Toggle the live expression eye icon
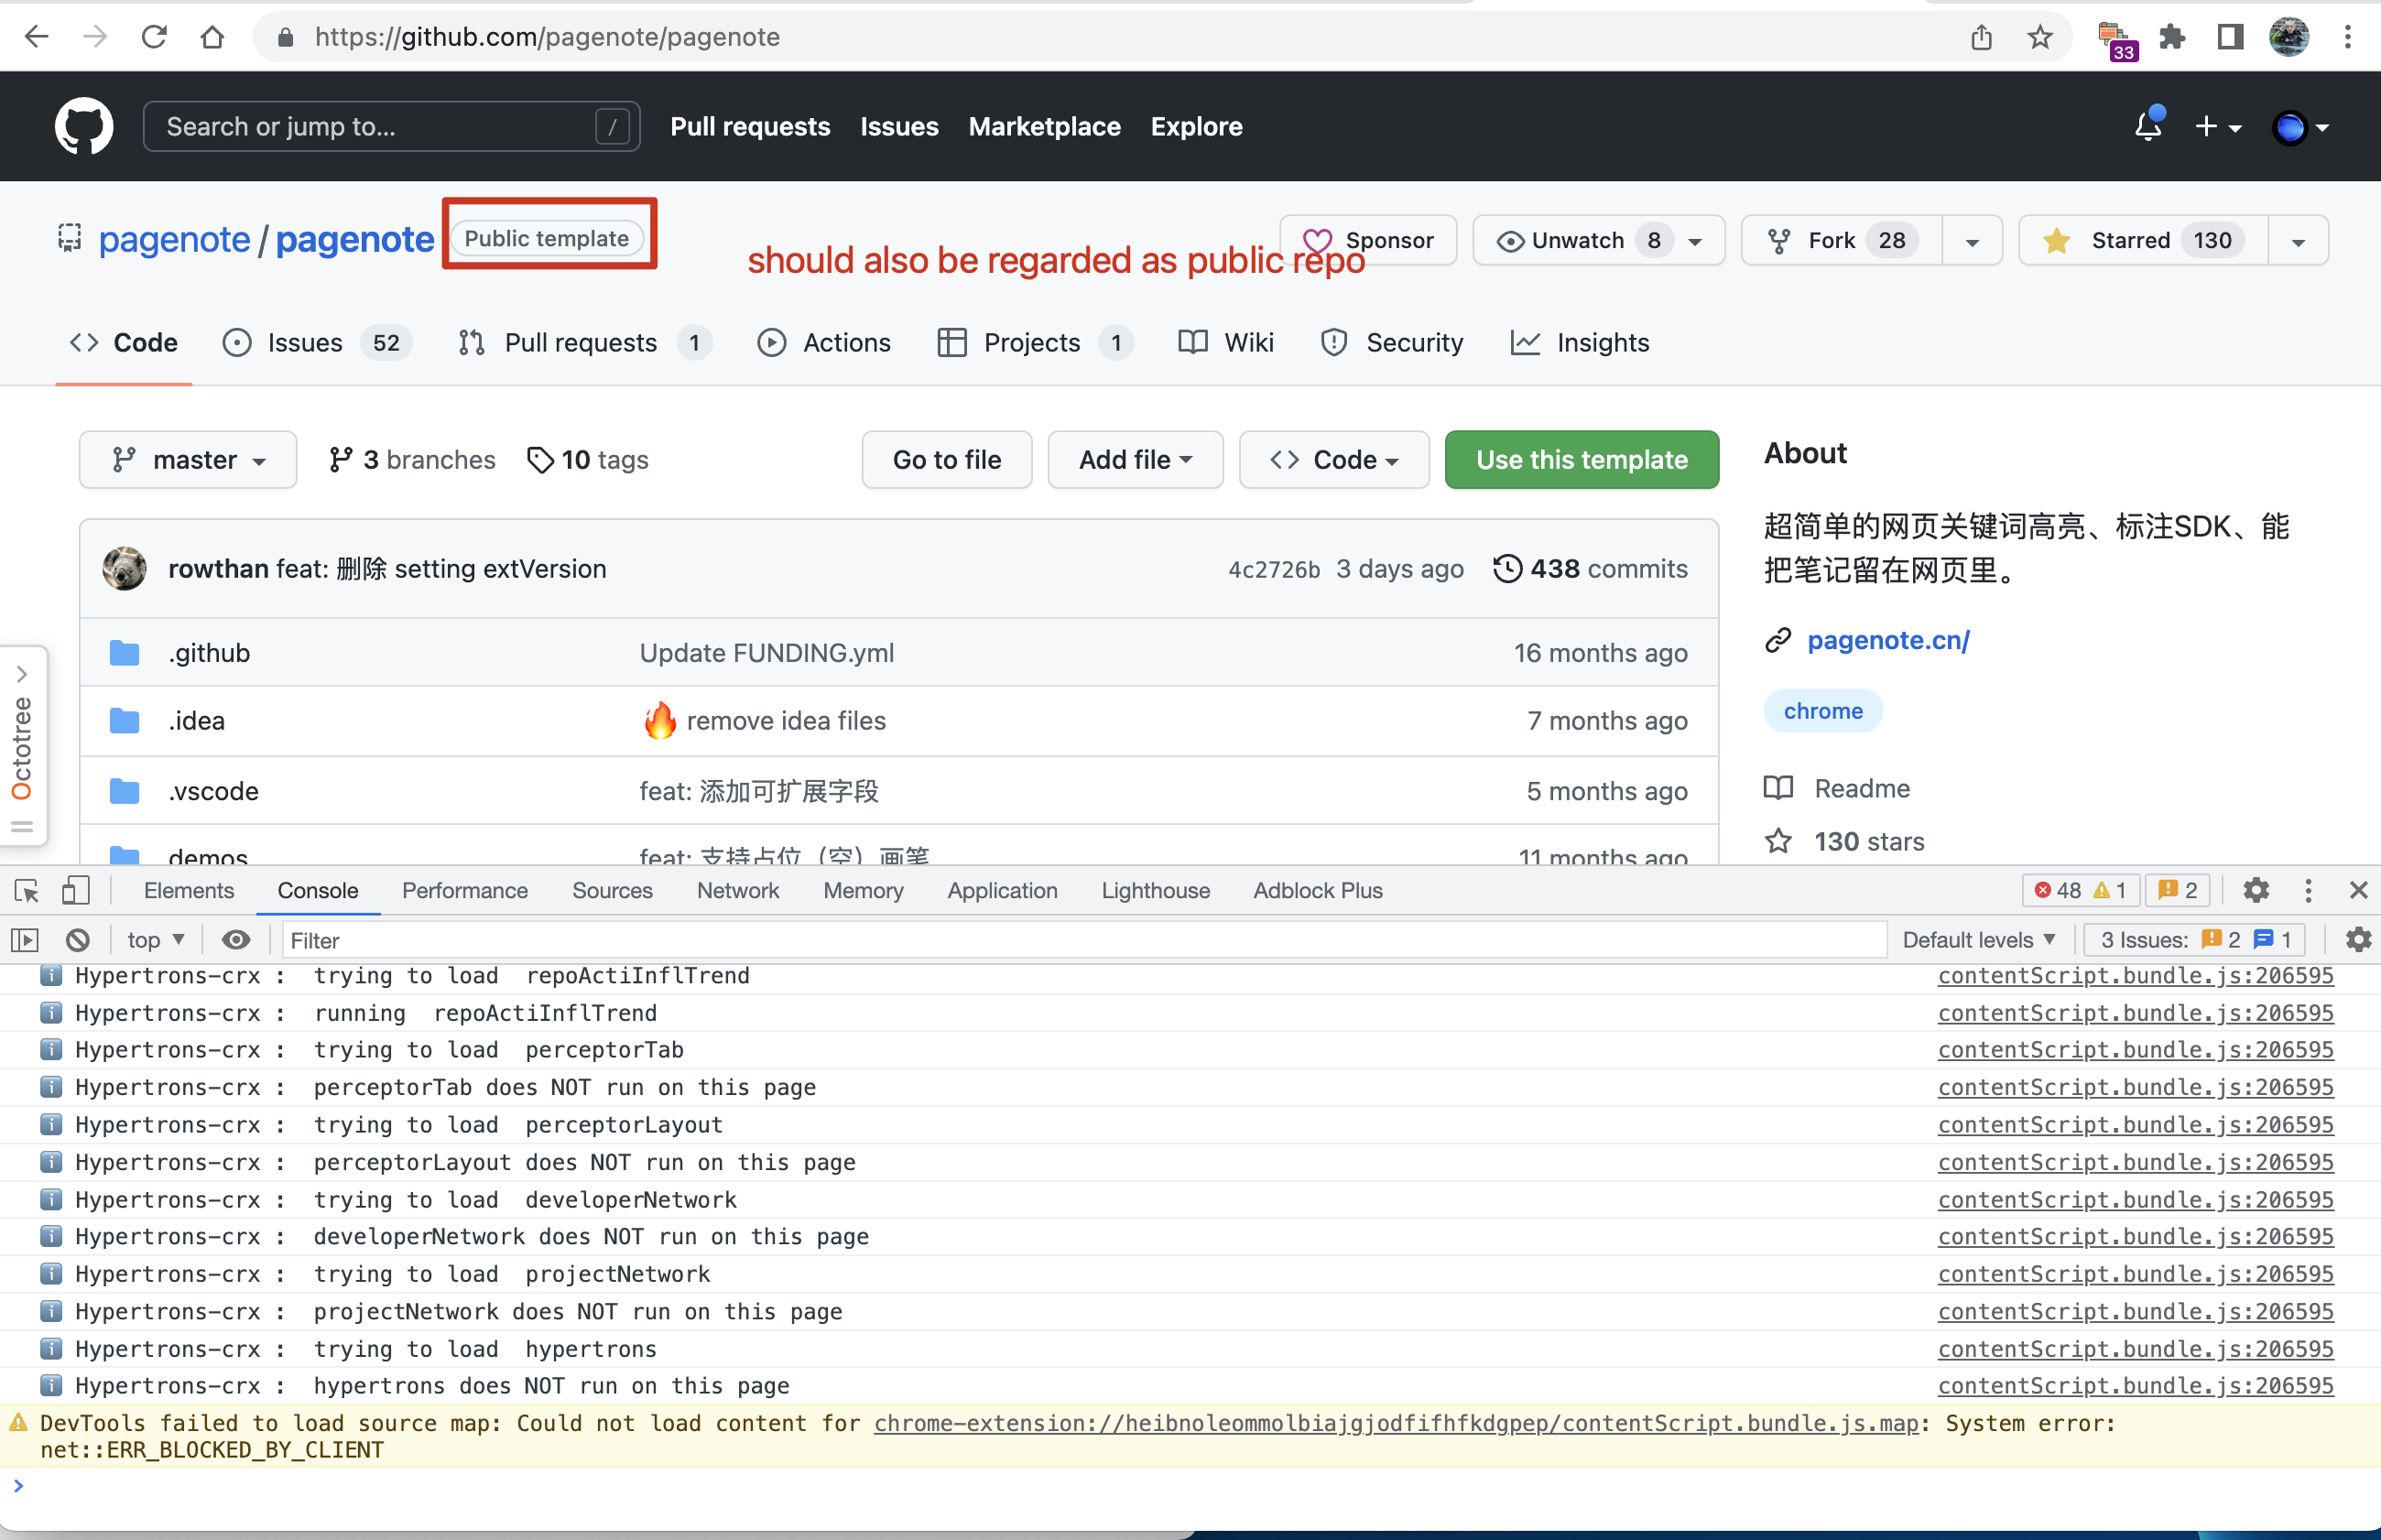Image resolution: width=2381 pixels, height=1540 pixels. 236,939
